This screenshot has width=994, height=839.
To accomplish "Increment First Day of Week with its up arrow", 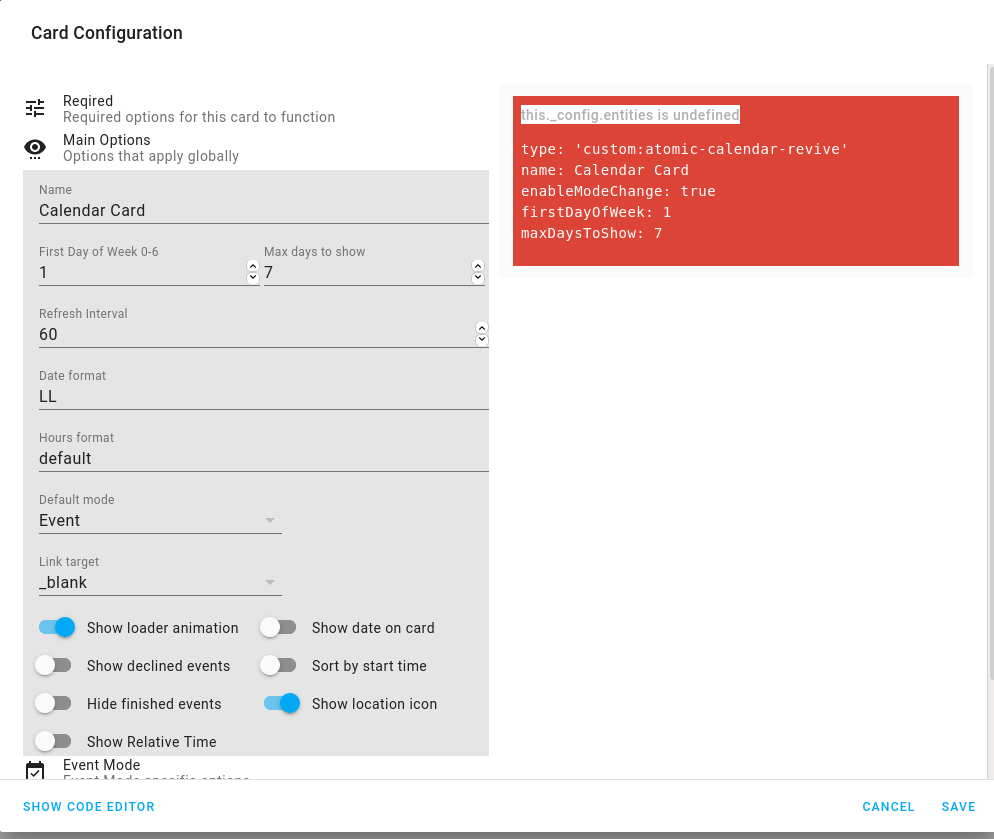I will (x=252, y=266).
